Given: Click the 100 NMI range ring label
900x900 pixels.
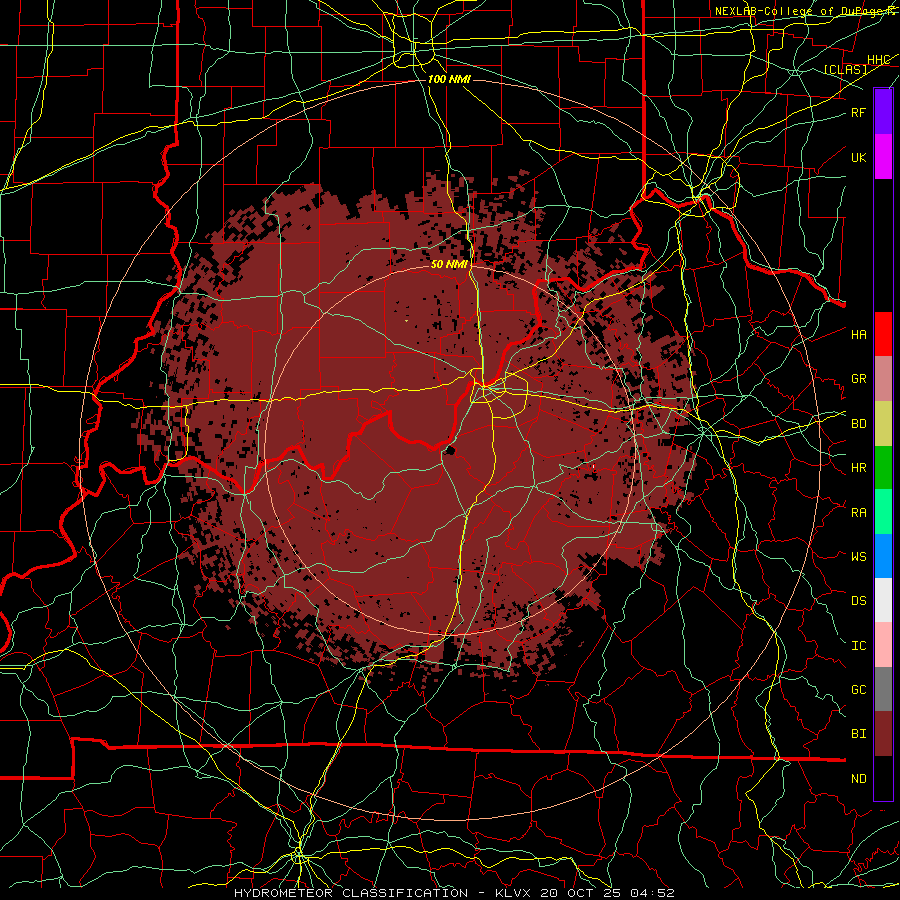Looking at the screenshot, I should pyautogui.click(x=449, y=79).
